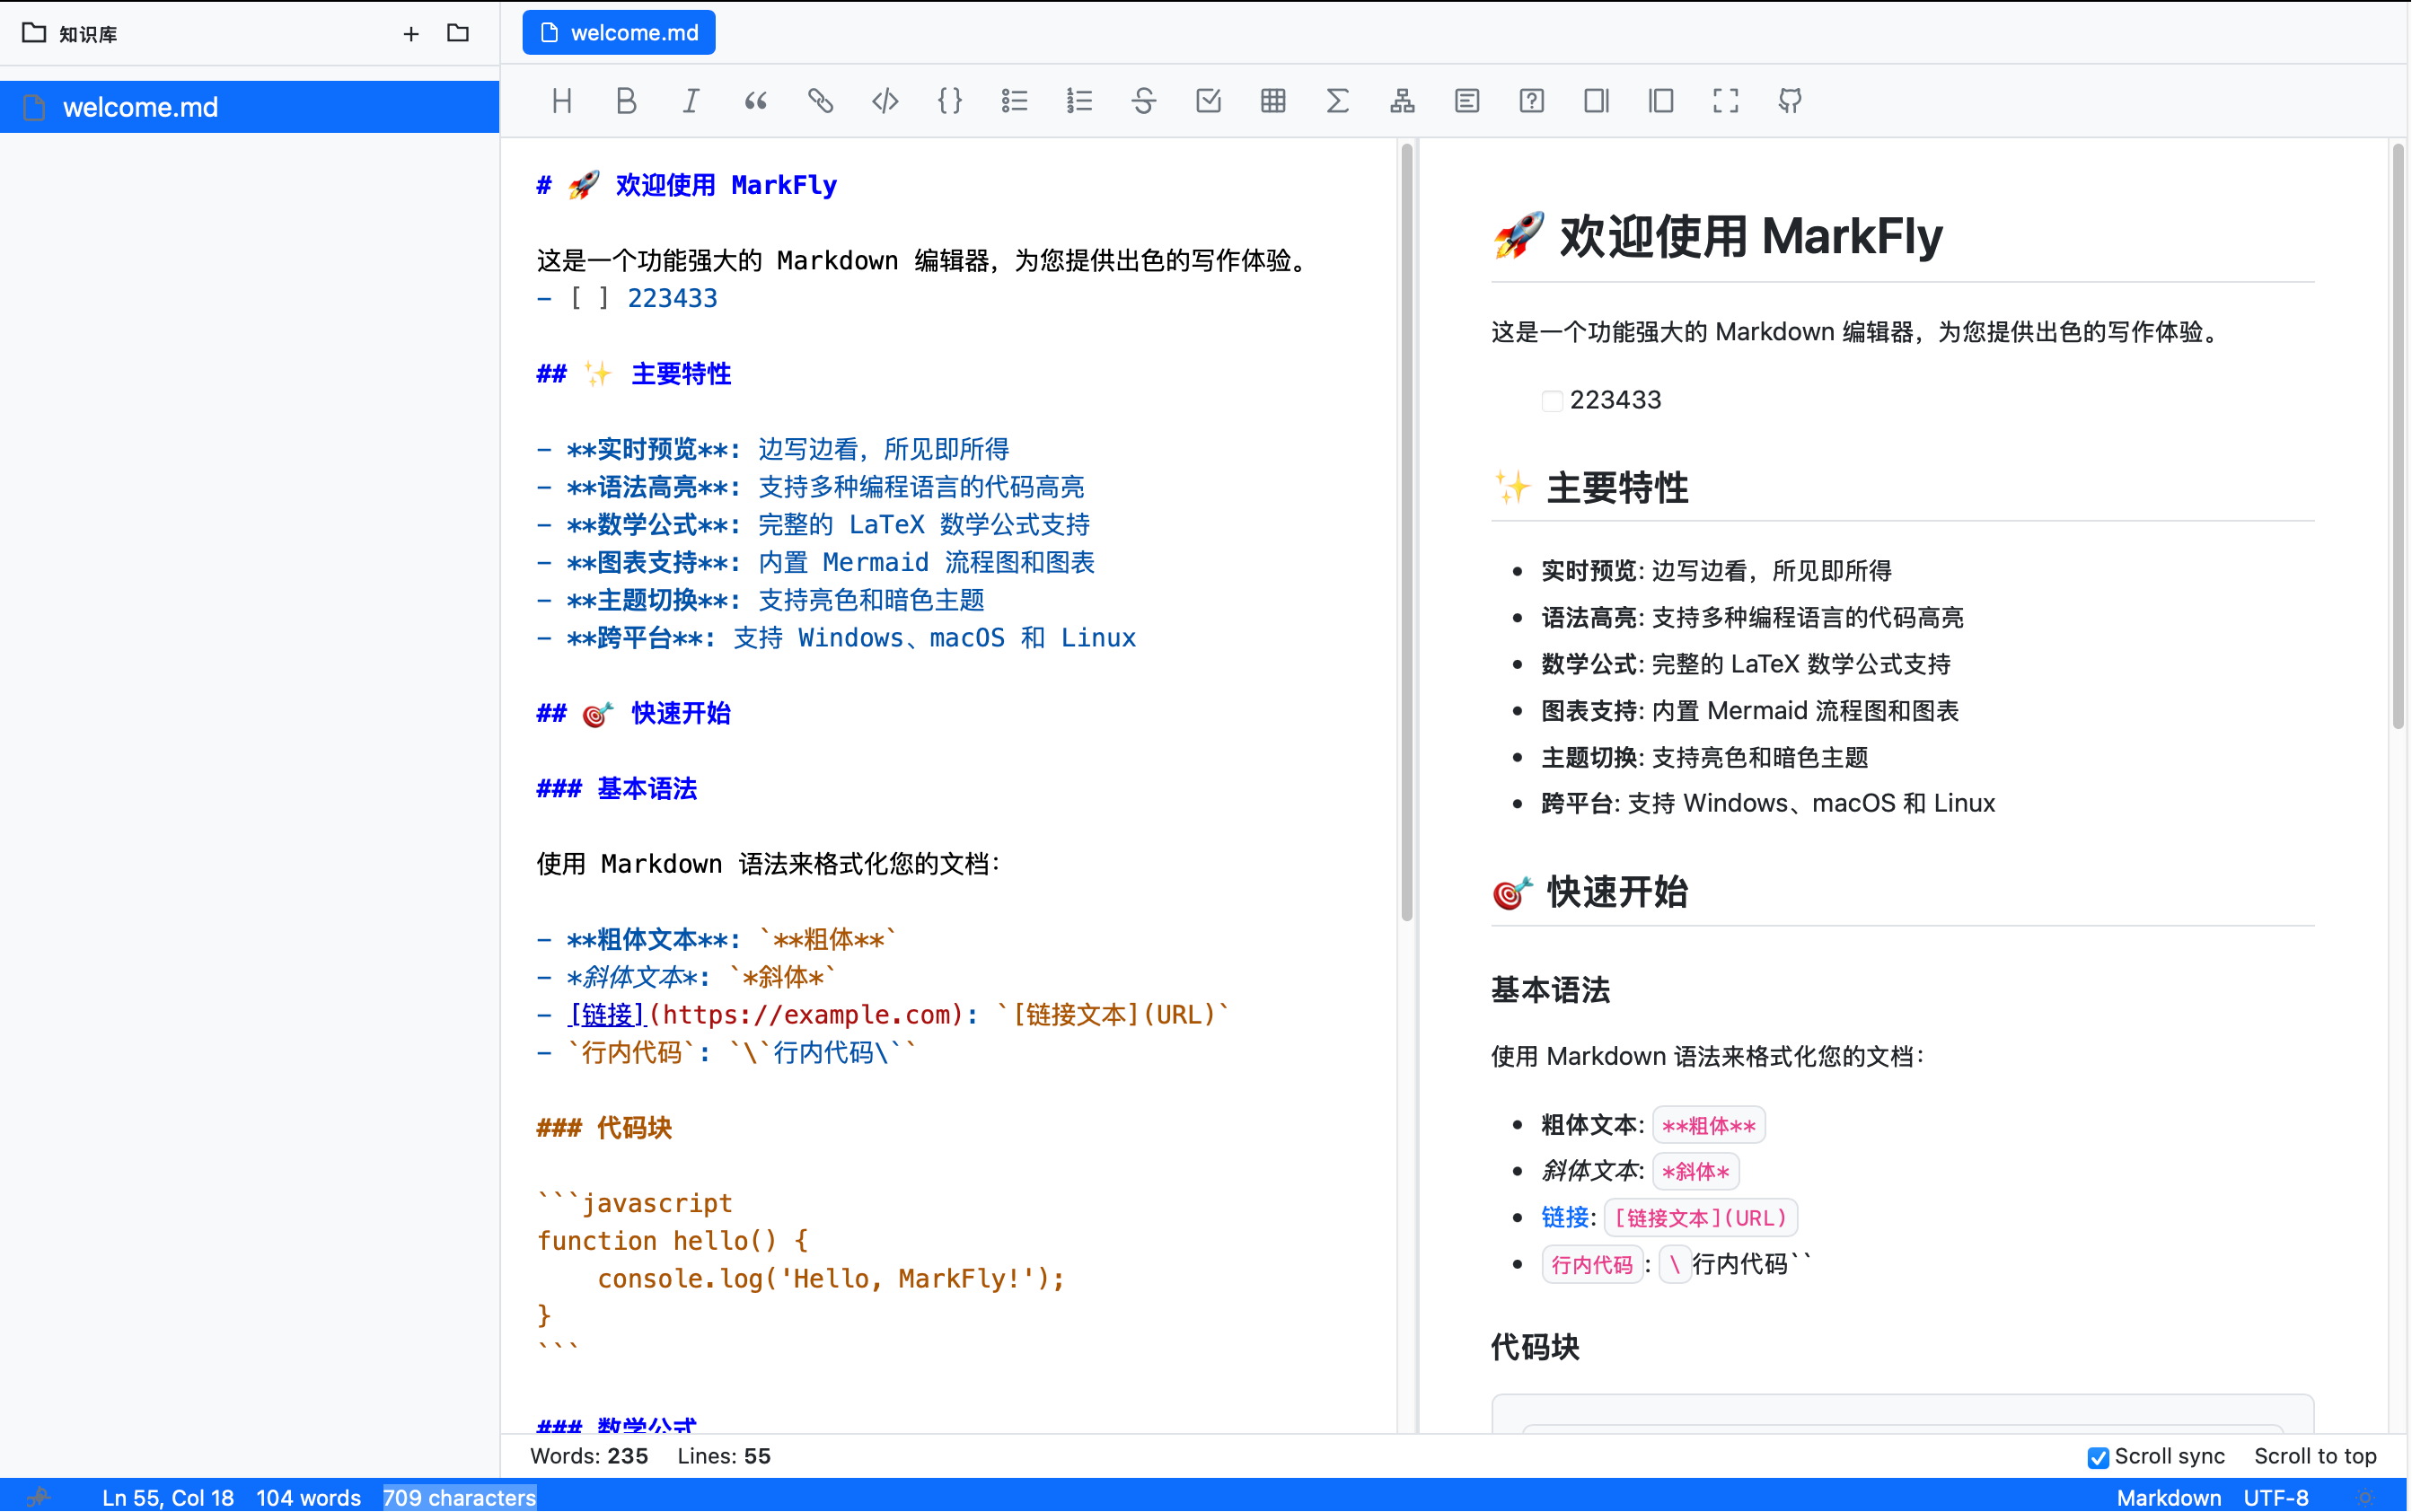Add a new file with the plus icon

[x=411, y=34]
